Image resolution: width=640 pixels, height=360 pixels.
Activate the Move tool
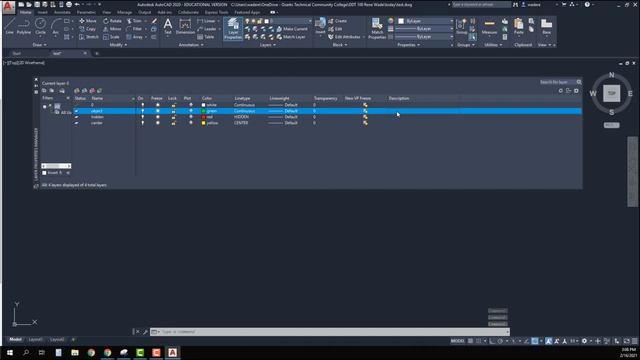(88, 21)
